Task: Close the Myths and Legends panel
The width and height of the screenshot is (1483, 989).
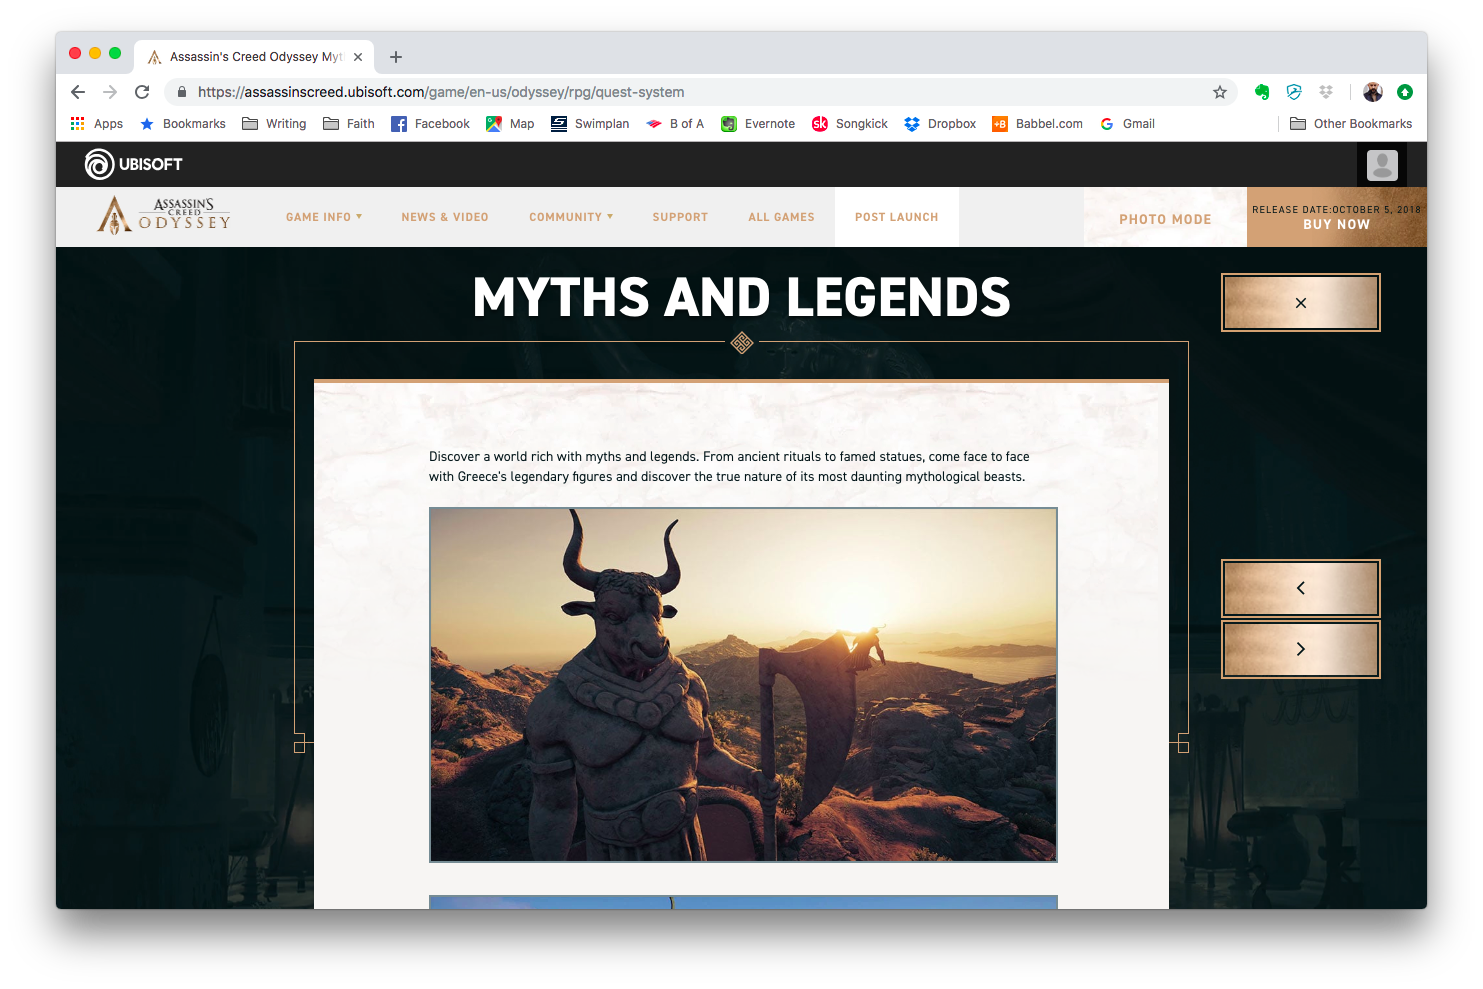Action: [x=1301, y=302]
